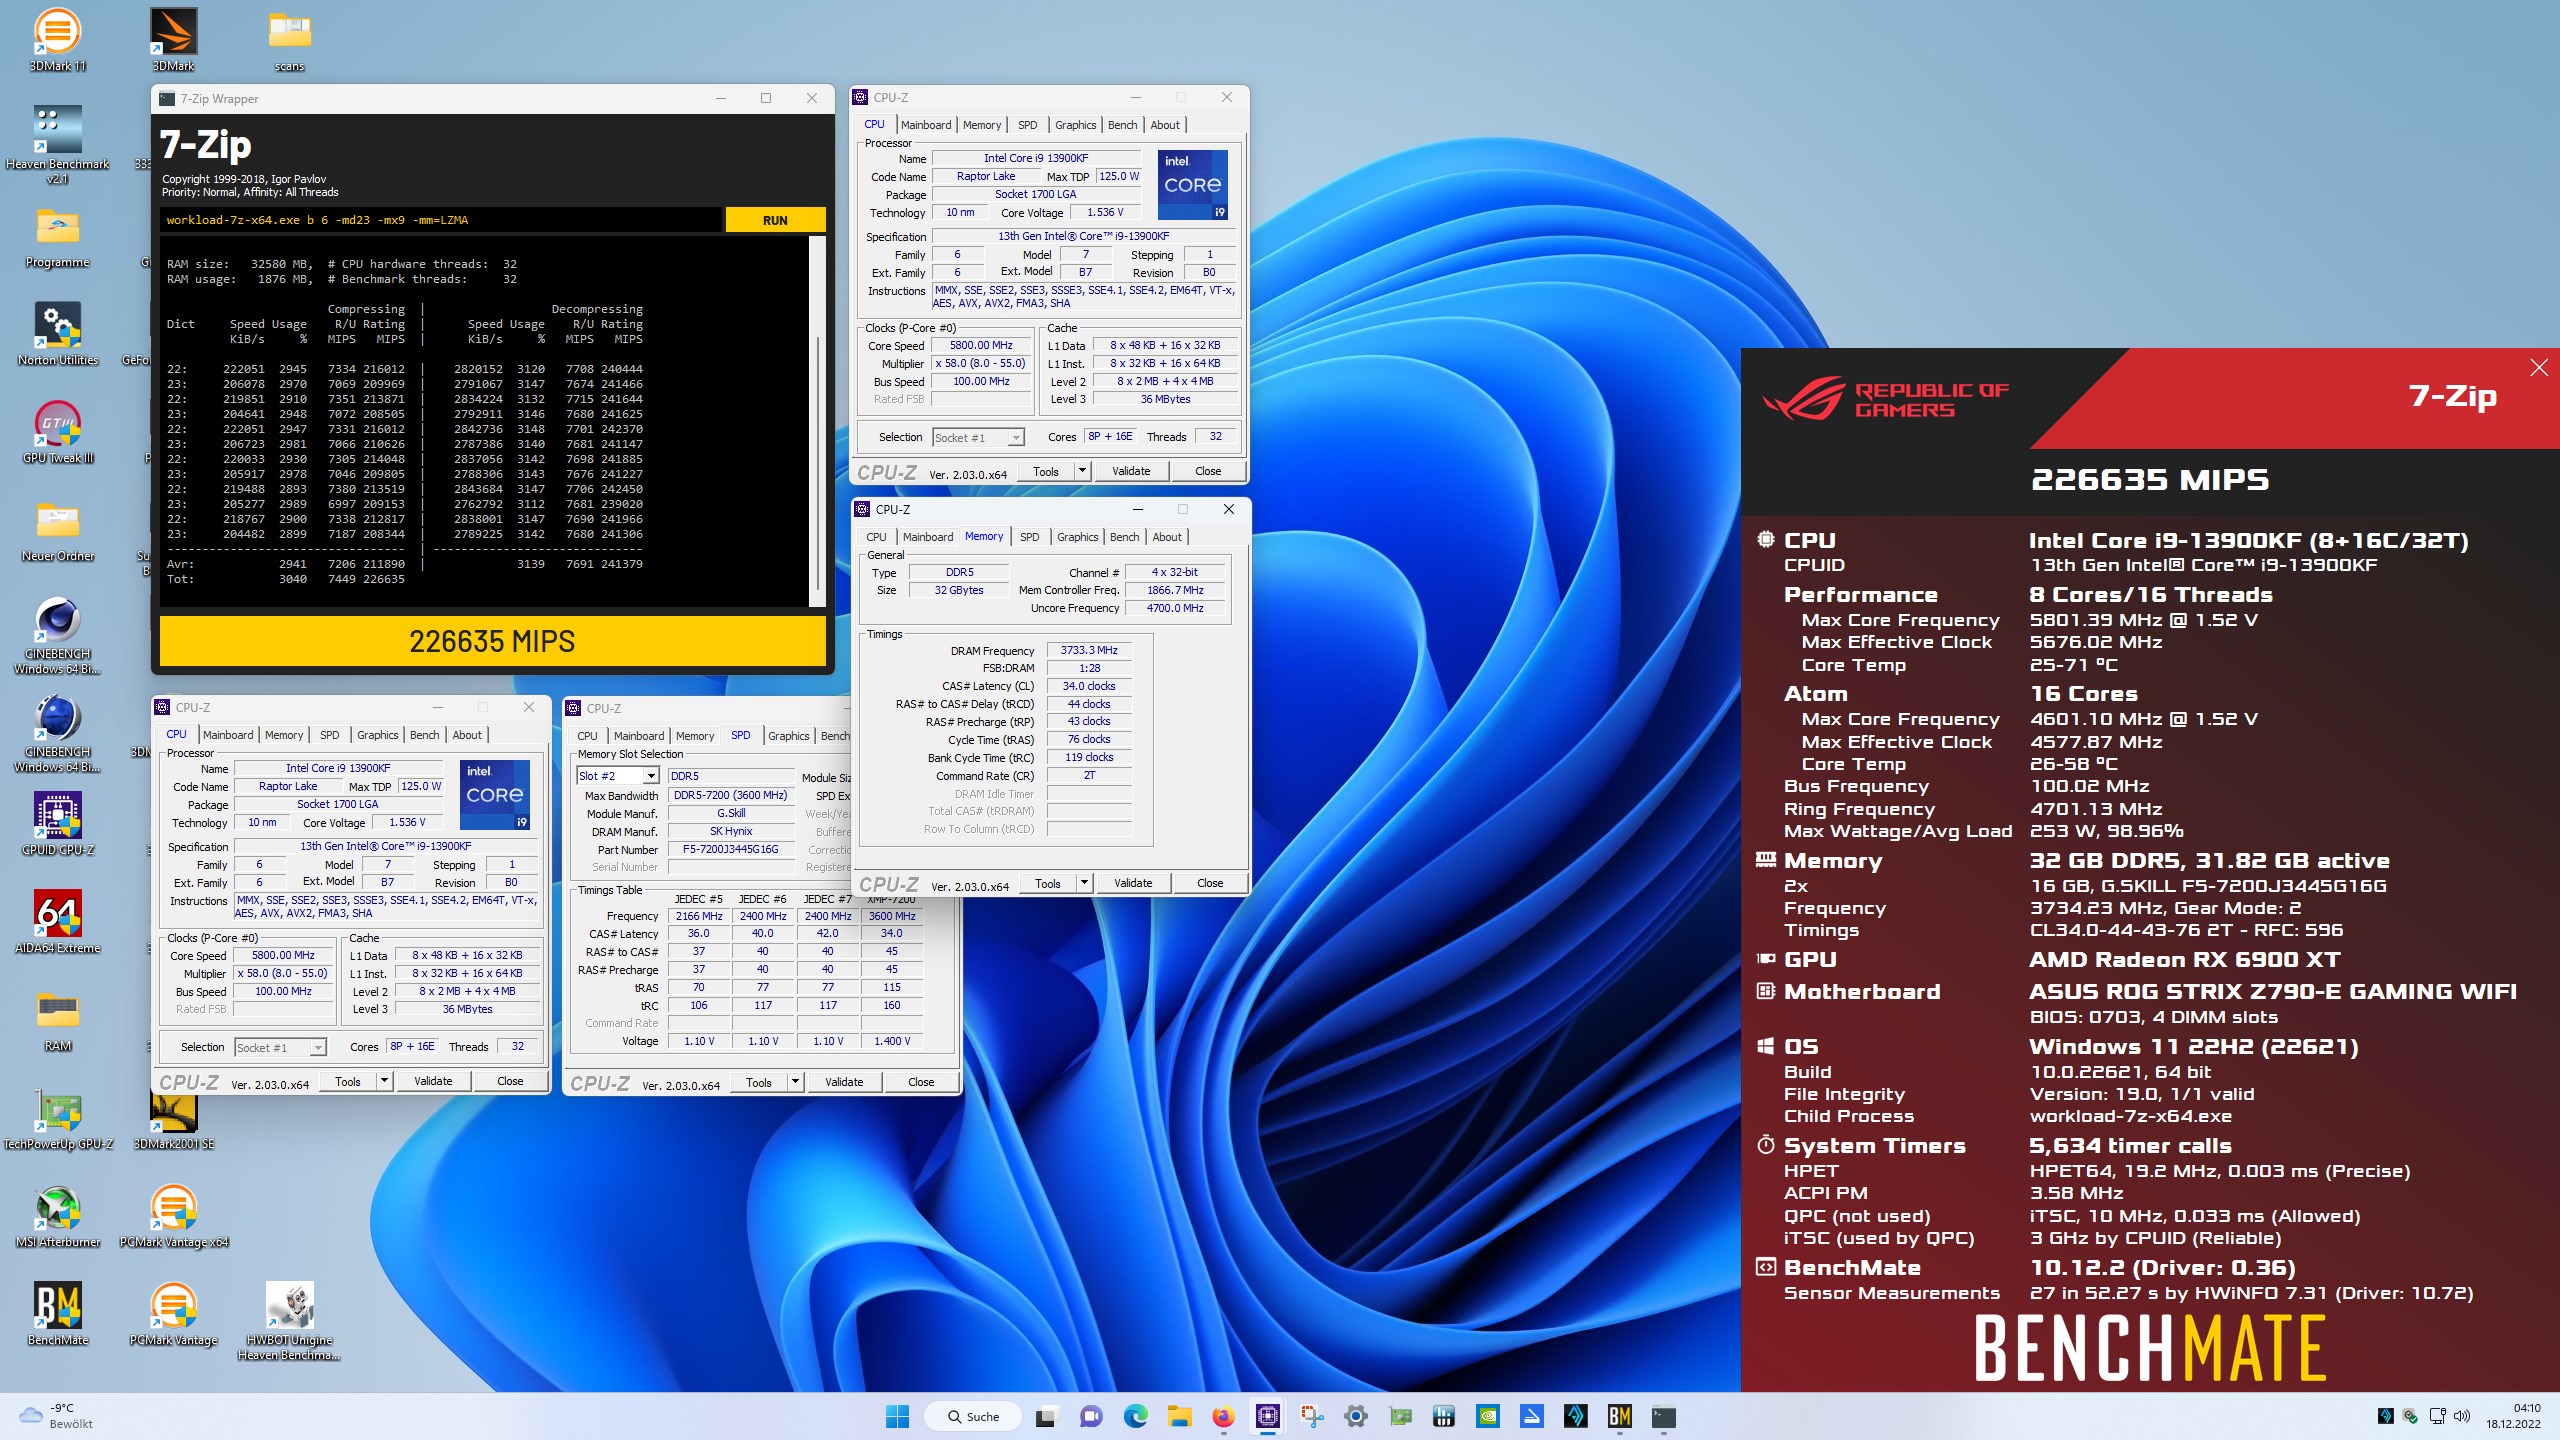Click Close in the Memory CPU-Z window
The width and height of the screenshot is (2560, 1440).
(1209, 883)
